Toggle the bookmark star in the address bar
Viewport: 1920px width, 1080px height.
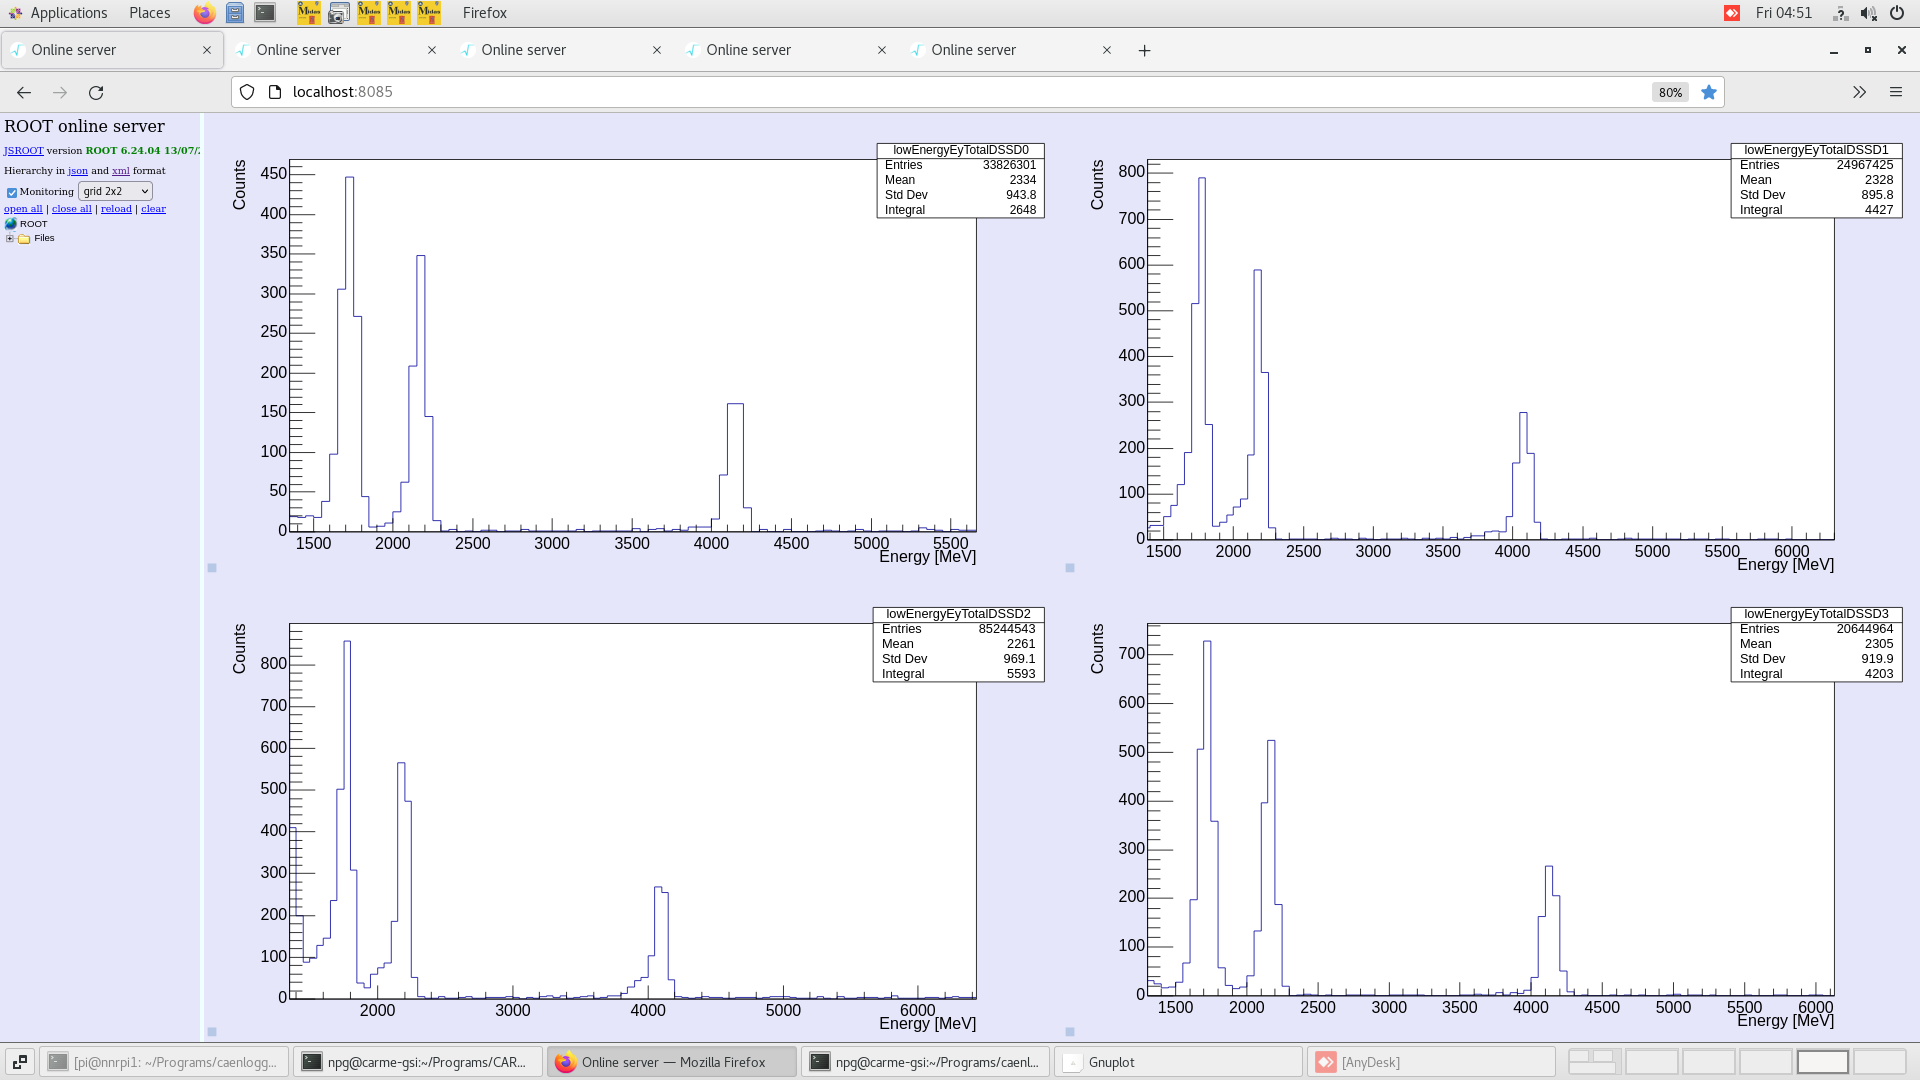pyautogui.click(x=1709, y=92)
